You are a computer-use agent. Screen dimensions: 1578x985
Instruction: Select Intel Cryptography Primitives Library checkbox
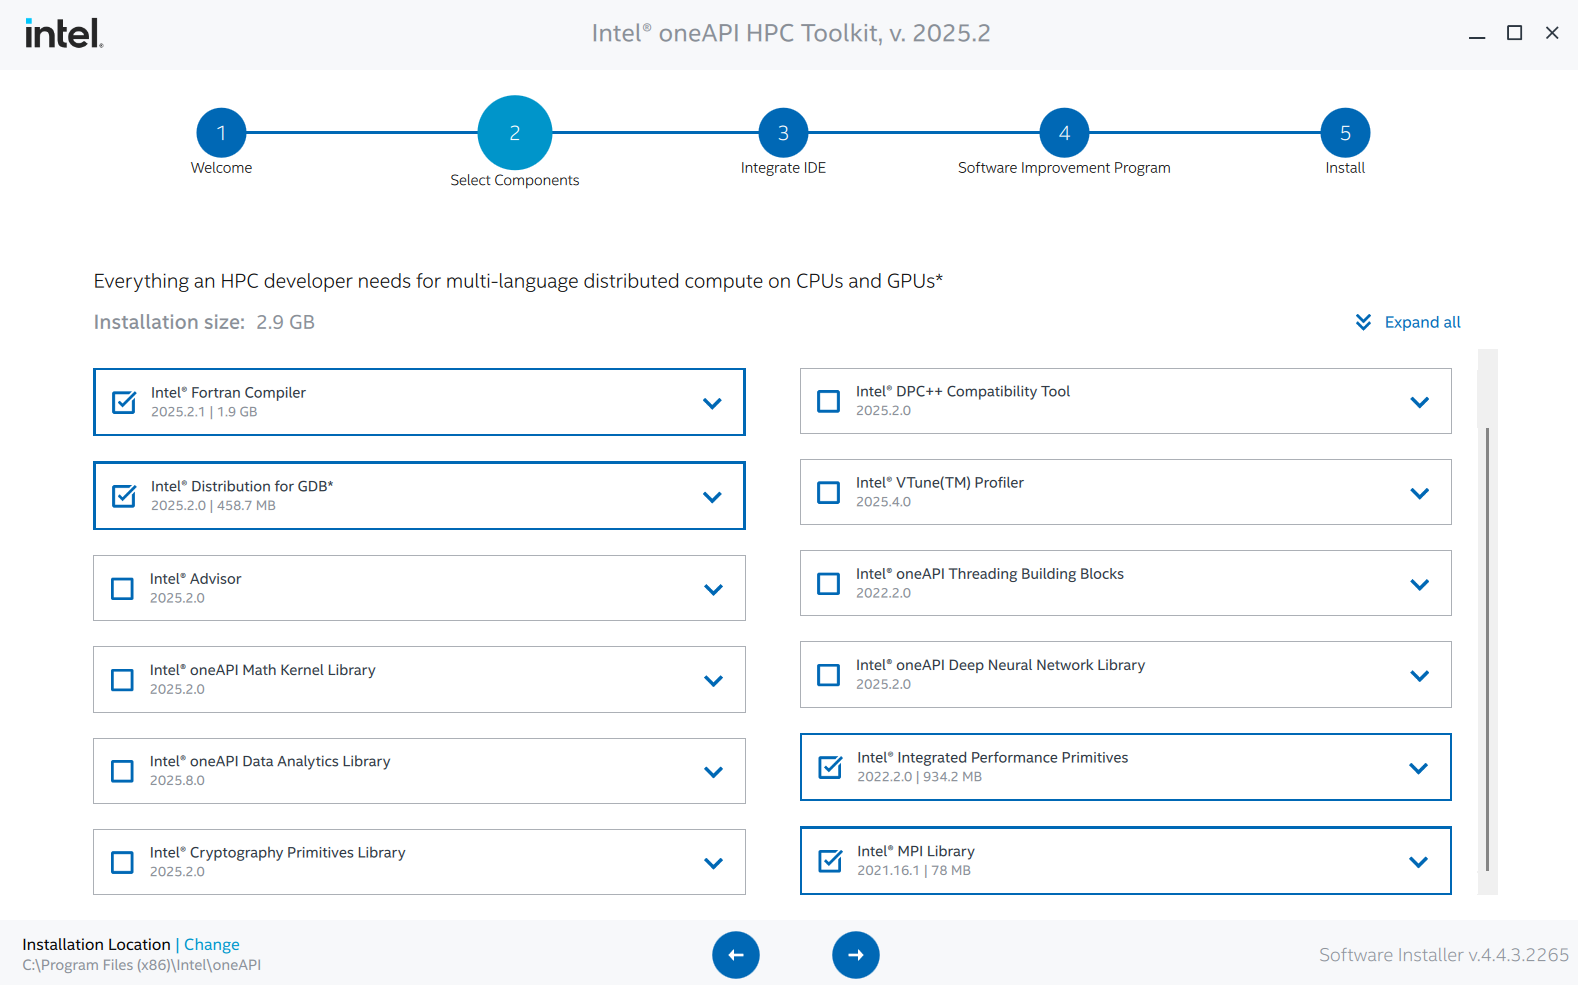(x=122, y=862)
